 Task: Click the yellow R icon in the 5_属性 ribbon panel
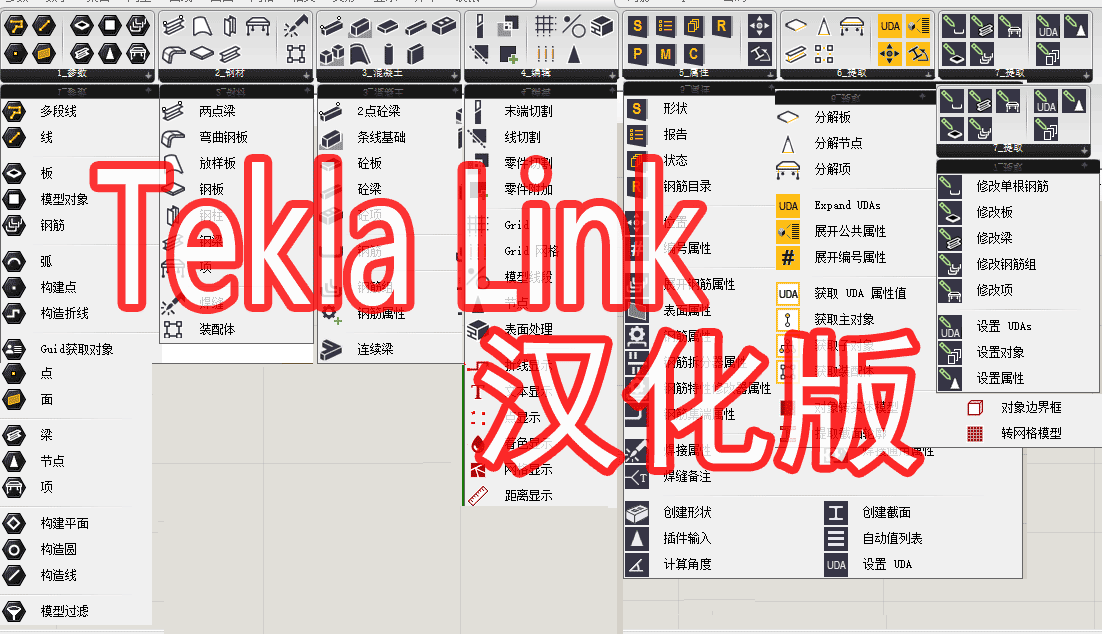[x=721, y=27]
